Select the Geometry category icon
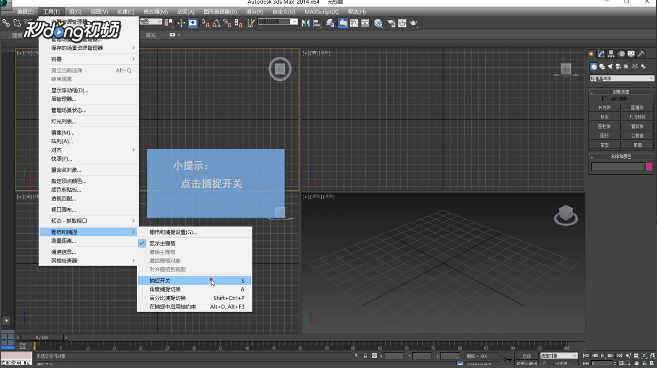The image size is (657, 368). click(x=594, y=66)
